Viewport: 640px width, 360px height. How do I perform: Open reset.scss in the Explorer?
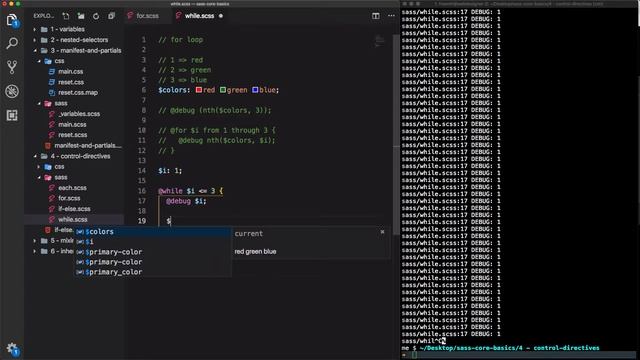[x=73, y=135]
